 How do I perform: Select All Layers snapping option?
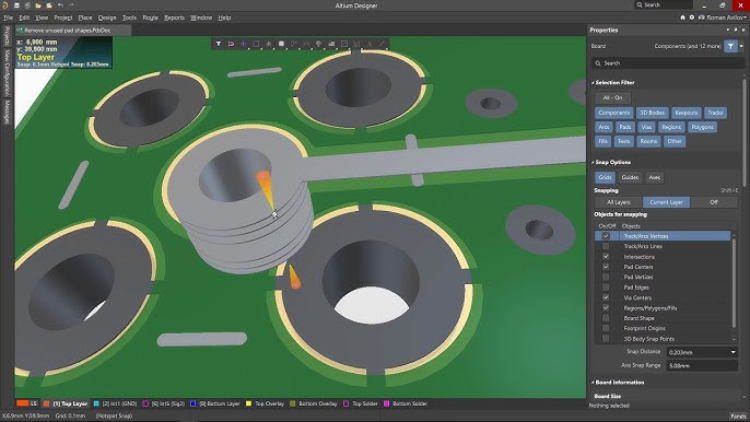tap(618, 202)
